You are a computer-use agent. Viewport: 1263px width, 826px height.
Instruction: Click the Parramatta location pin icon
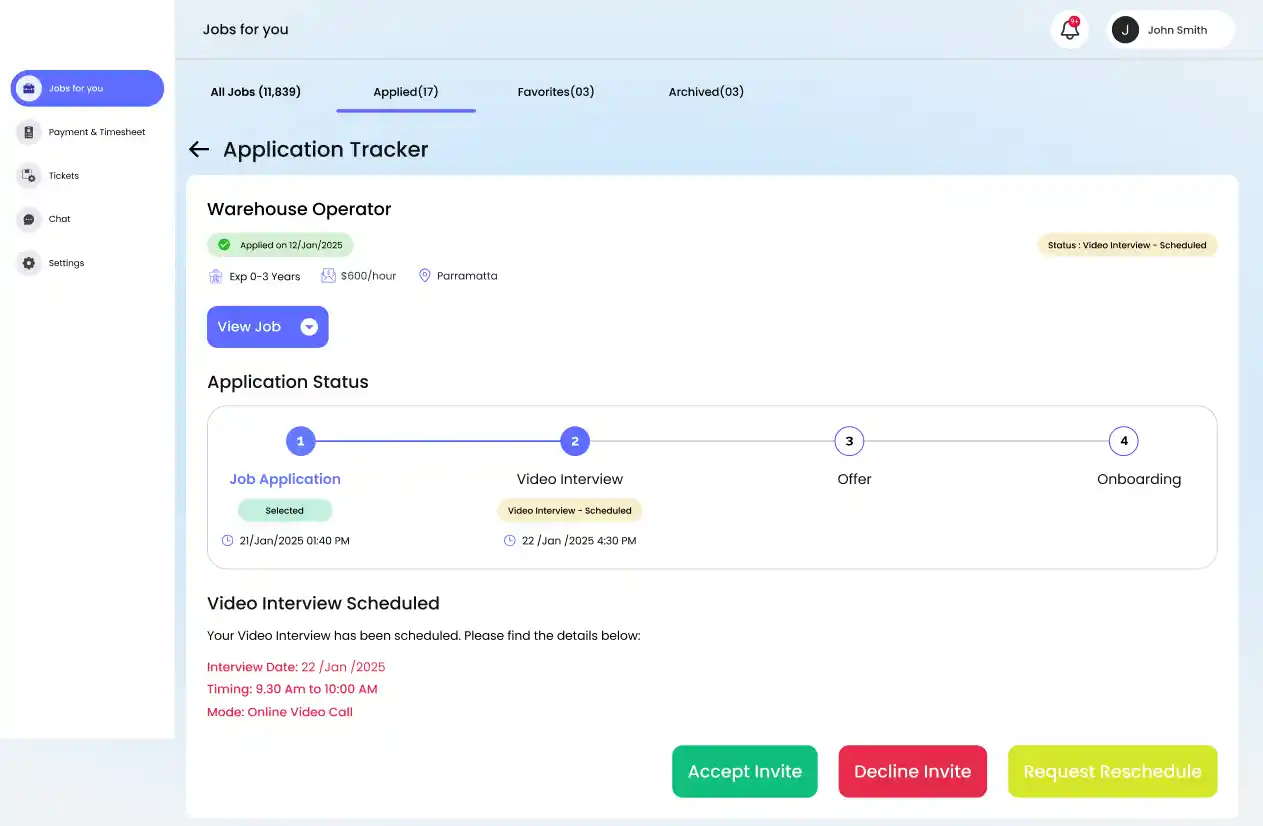tap(424, 276)
